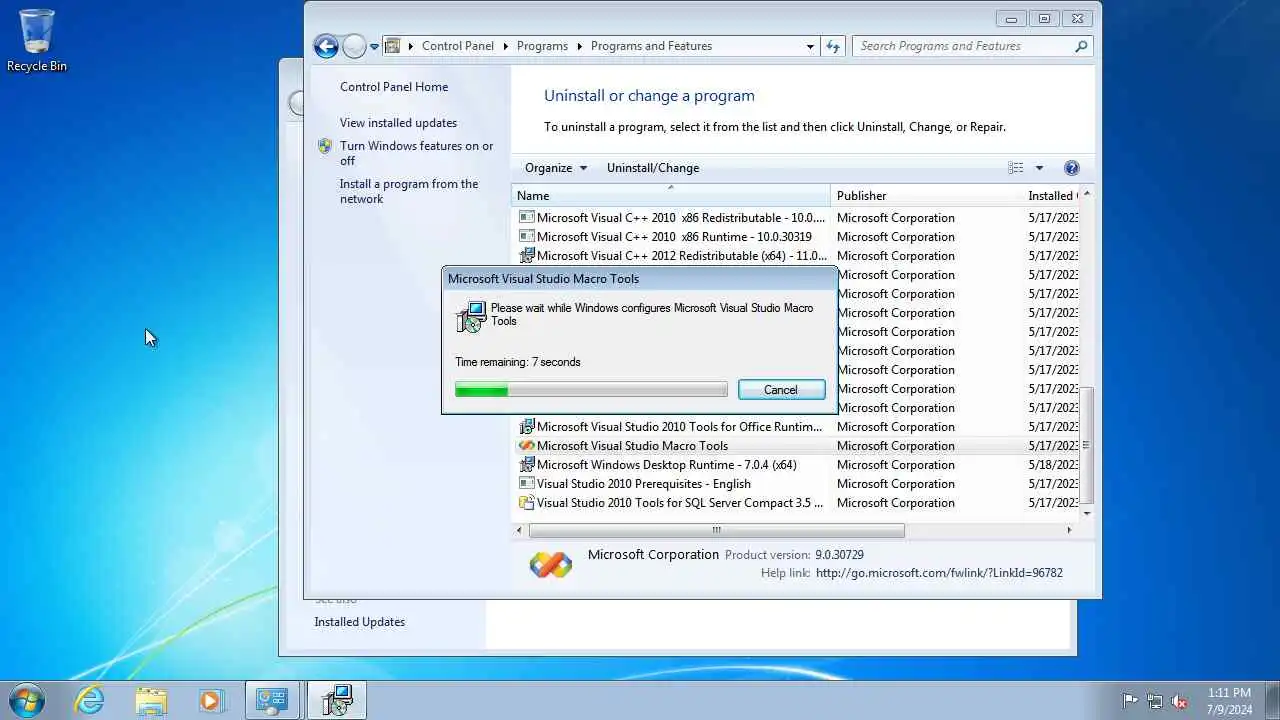1280x720 pixels.
Task: Click the muted volume tray icon
Action: 1179,701
